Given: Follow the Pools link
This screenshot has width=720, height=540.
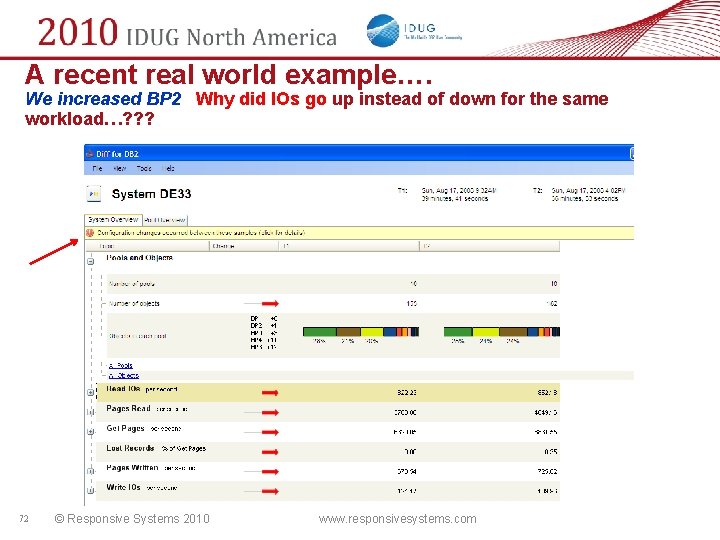Looking at the screenshot, I should point(121,366).
